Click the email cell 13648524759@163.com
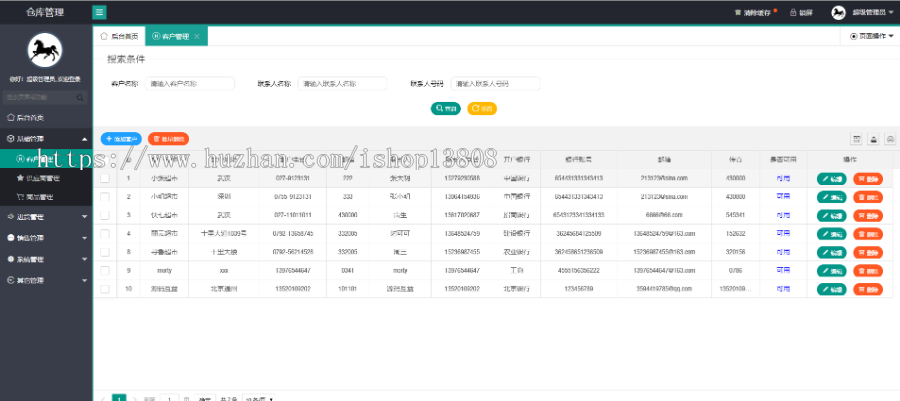This screenshot has width=900, height=401. (664, 233)
